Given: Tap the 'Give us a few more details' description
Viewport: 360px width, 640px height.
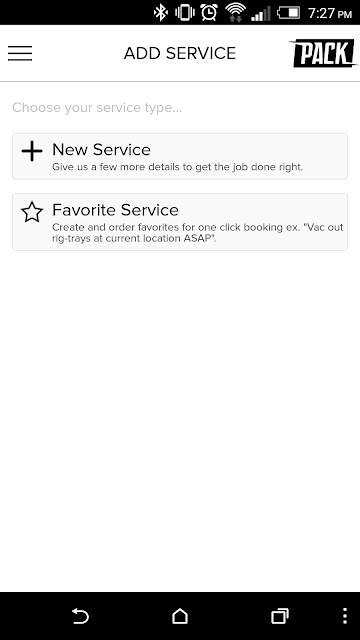Looking at the screenshot, I should [178, 167].
